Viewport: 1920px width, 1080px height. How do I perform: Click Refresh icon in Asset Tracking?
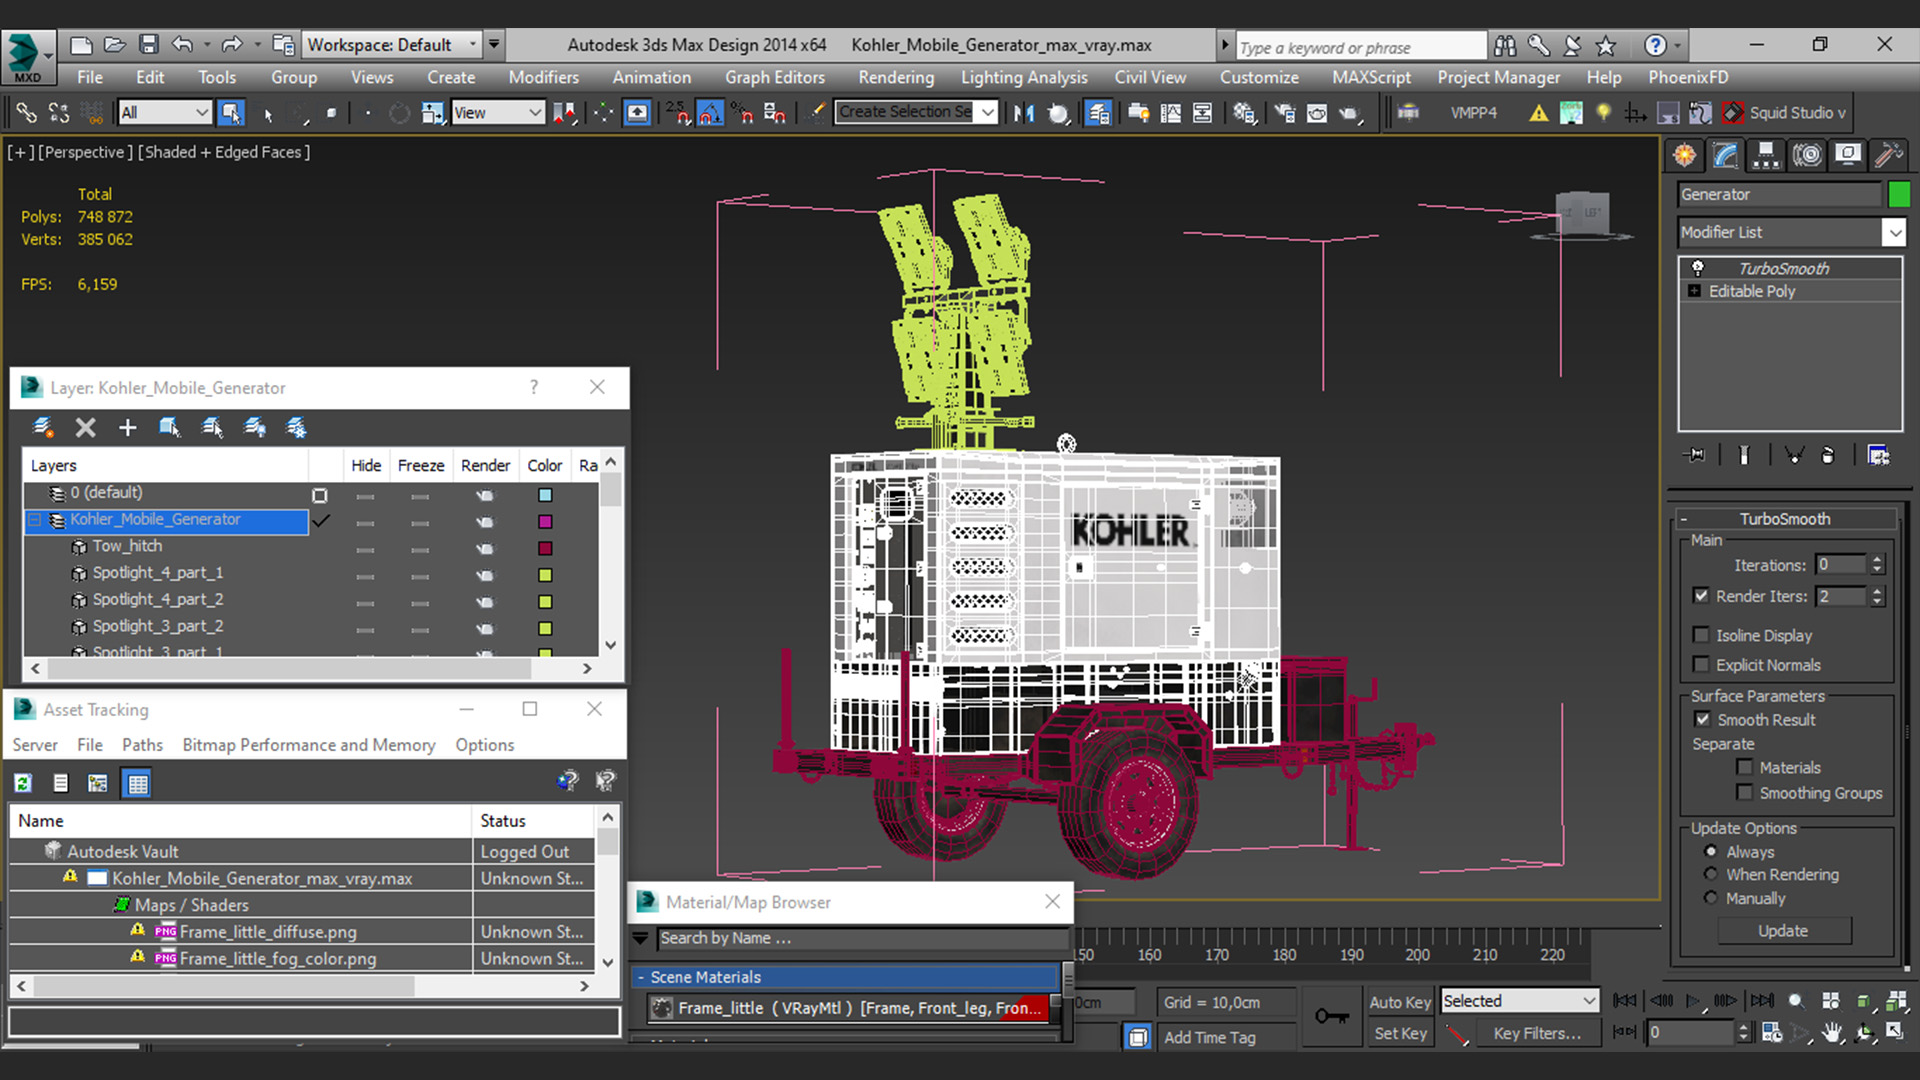click(23, 783)
